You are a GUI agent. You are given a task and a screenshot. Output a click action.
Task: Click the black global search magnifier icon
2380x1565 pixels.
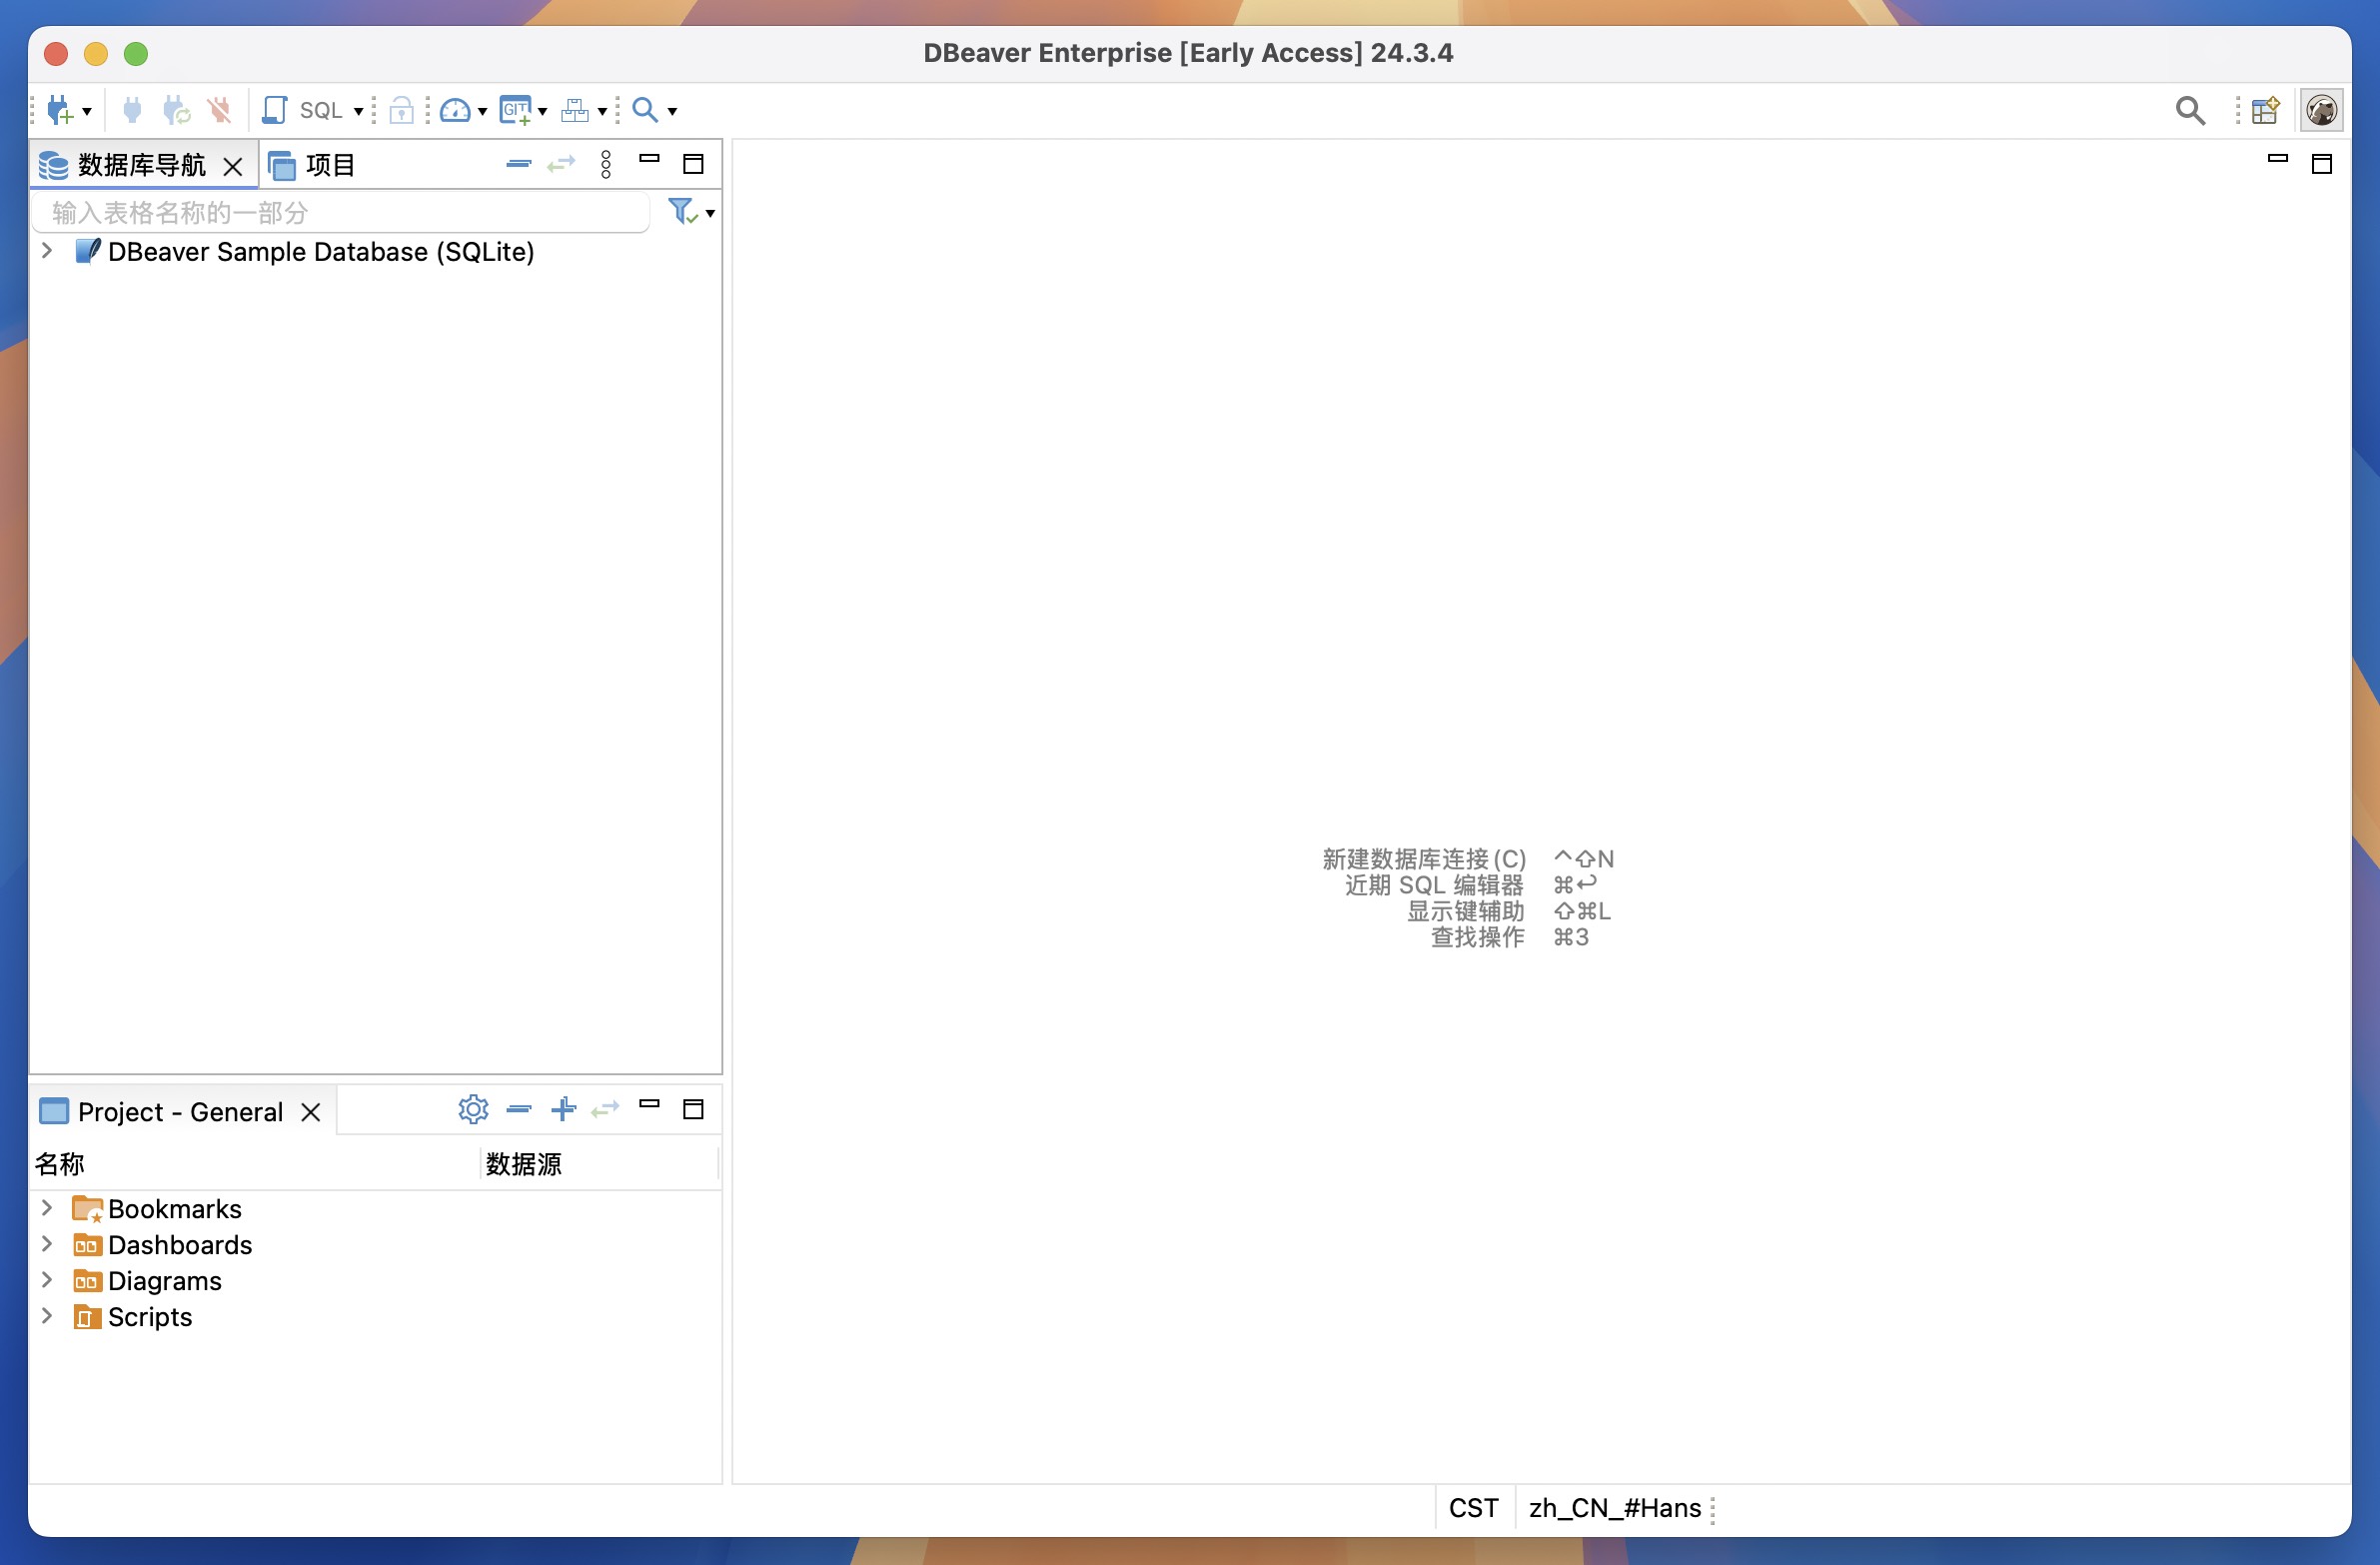[x=2190, y=110]
